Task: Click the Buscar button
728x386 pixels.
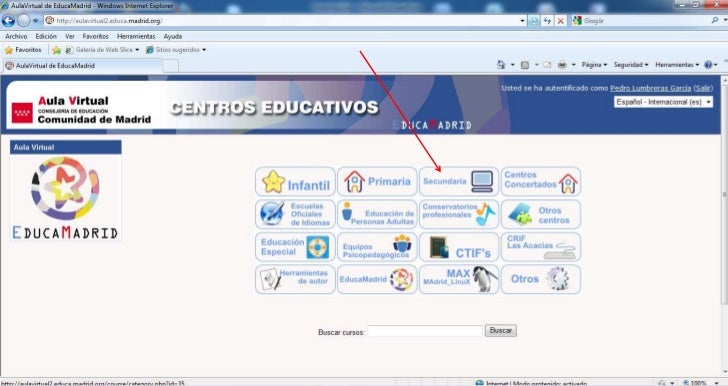Action: point(500,330)
